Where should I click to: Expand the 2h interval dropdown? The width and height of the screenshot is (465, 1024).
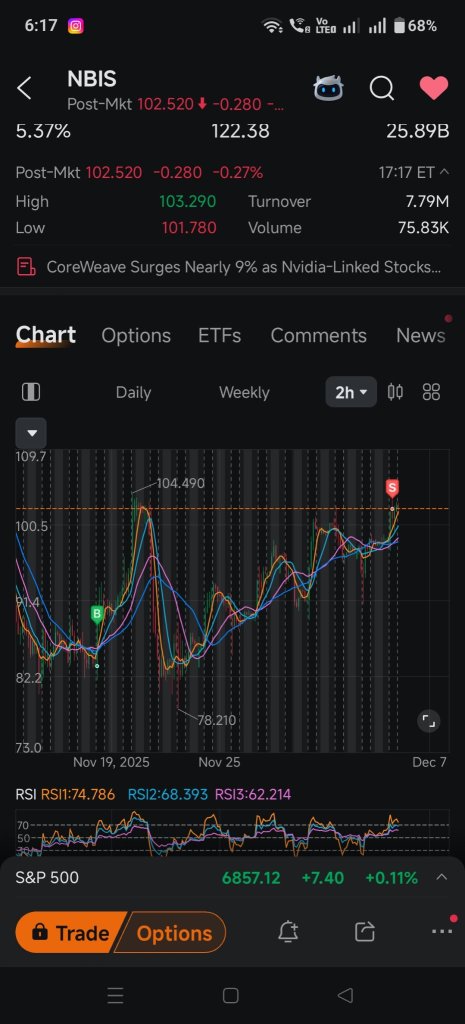(351, 392)
